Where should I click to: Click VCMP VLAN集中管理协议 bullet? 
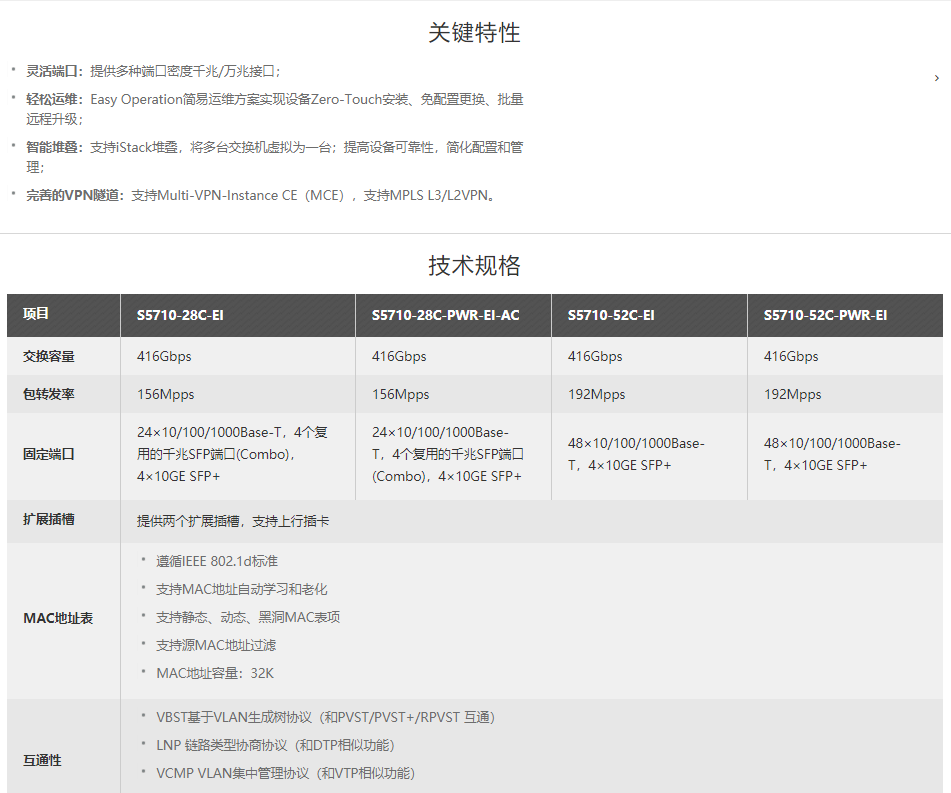click(x=286, y=773)
